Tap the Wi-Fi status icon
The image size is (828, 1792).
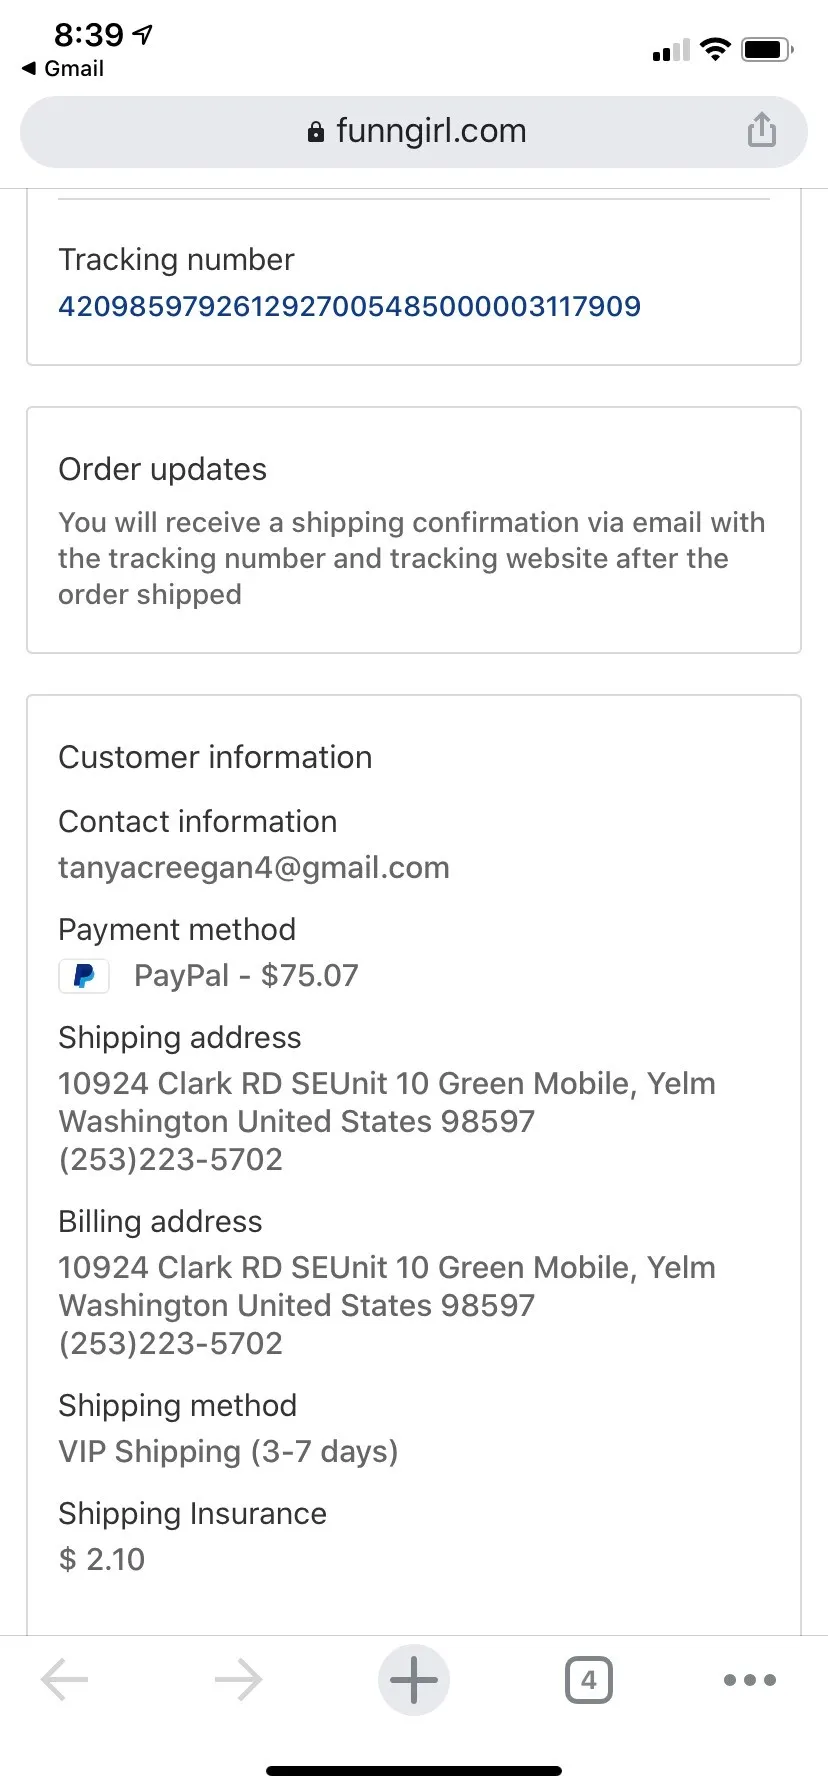coord(715,49)
